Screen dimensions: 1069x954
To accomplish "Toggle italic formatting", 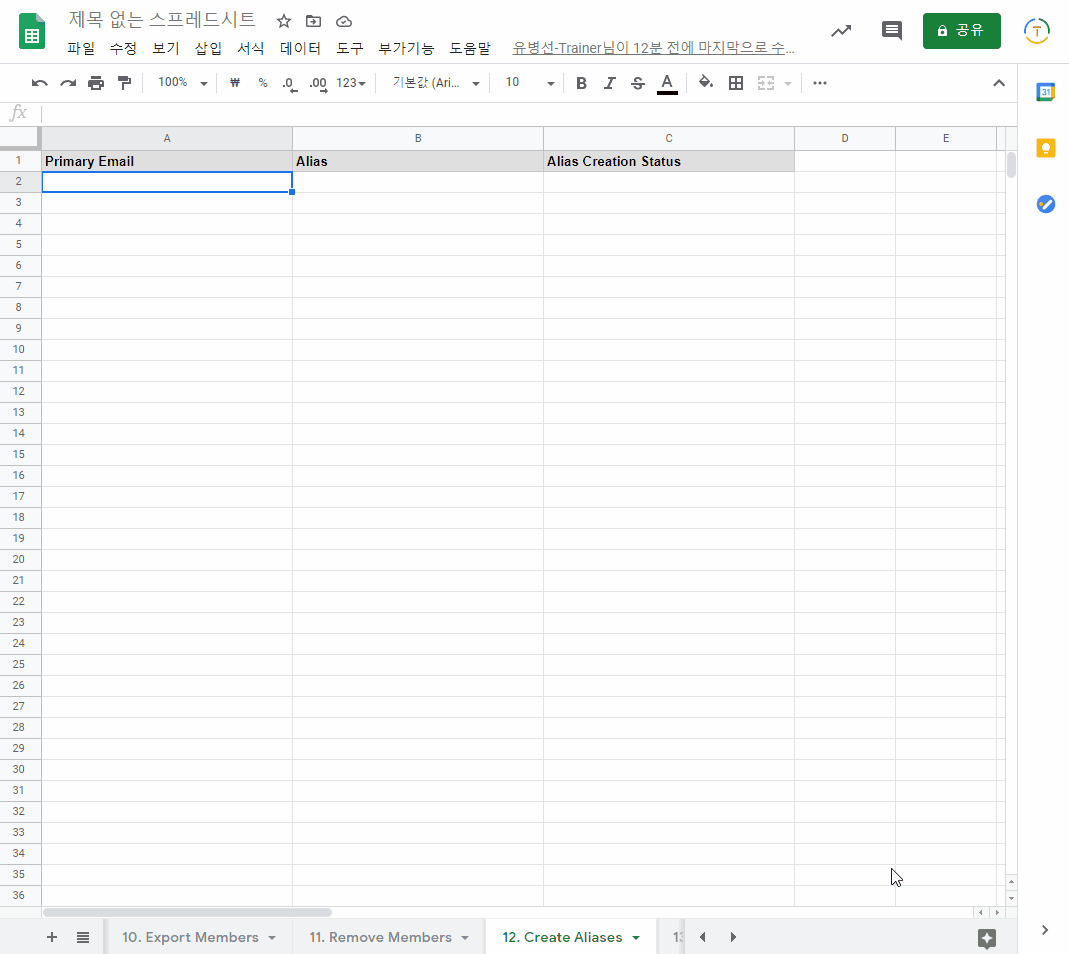I will (x=609, y=83).
